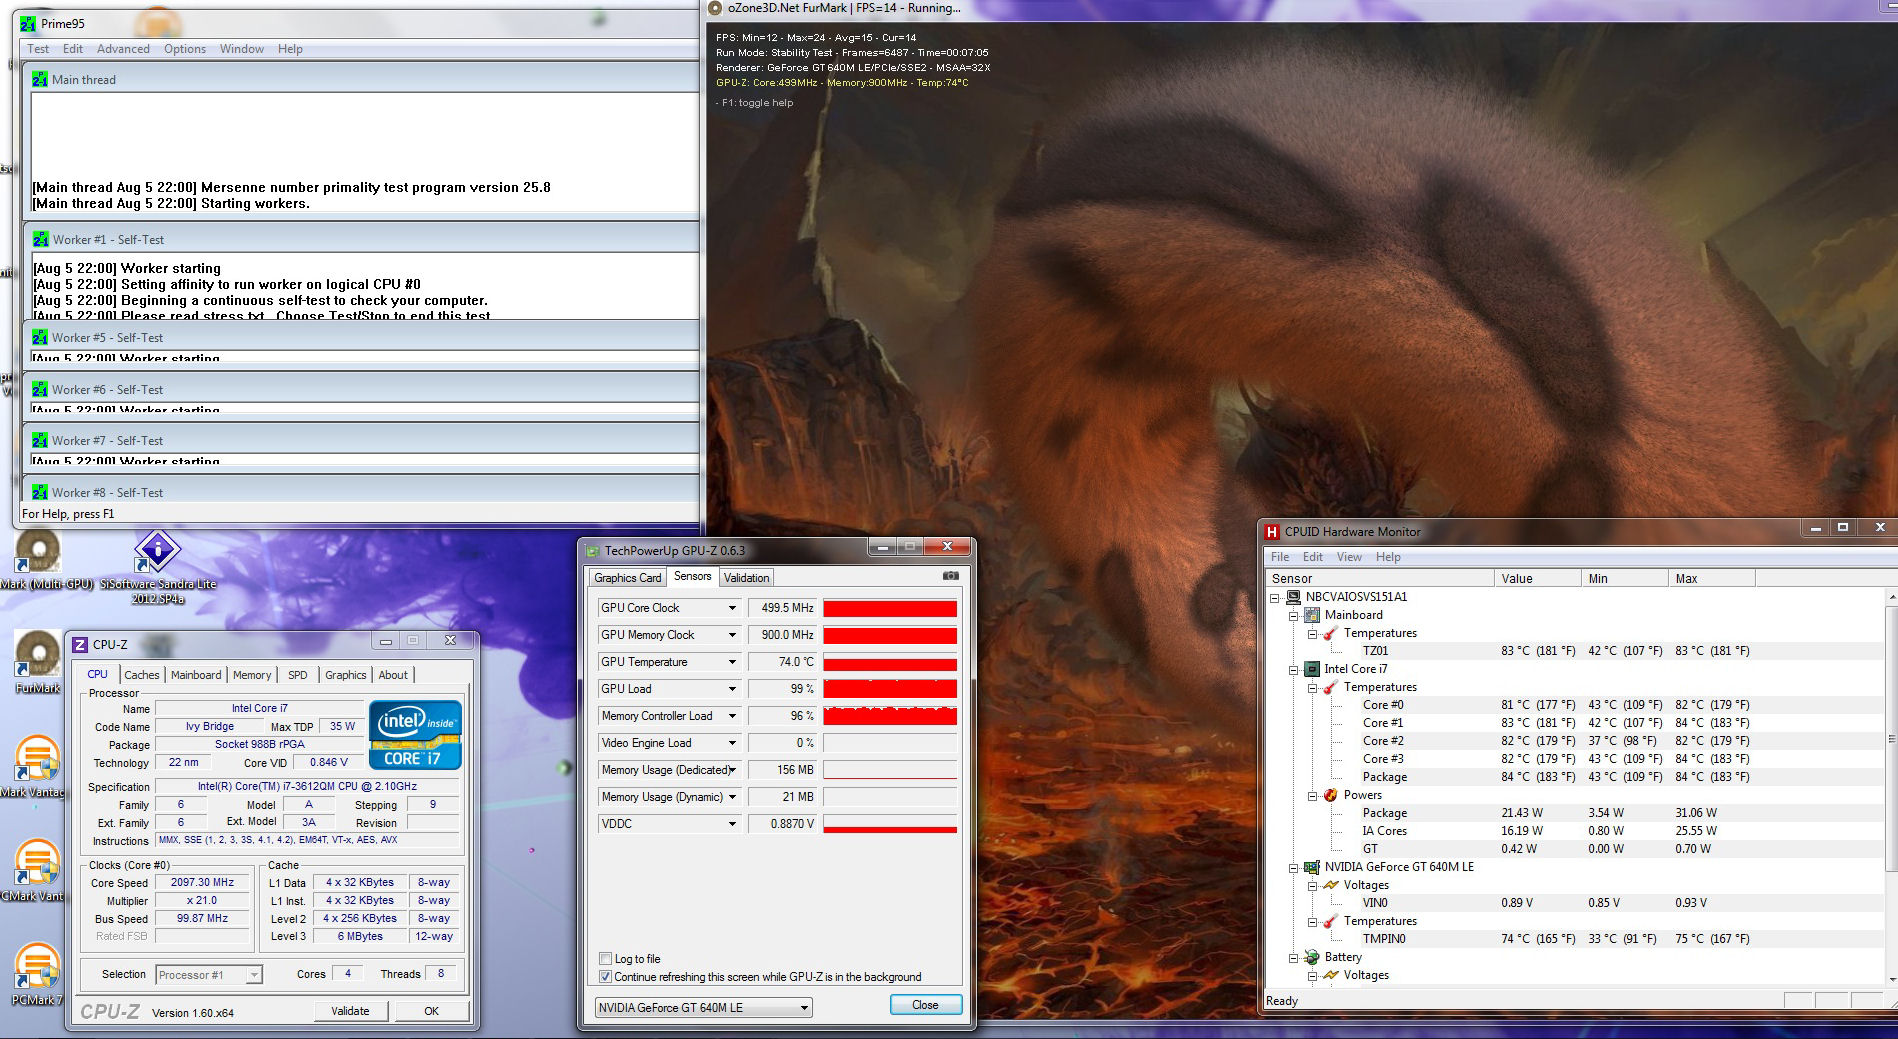Click the GPU Load red graph bar
This screenshot has height=1039, width=1898.
(x=890, y=689)
